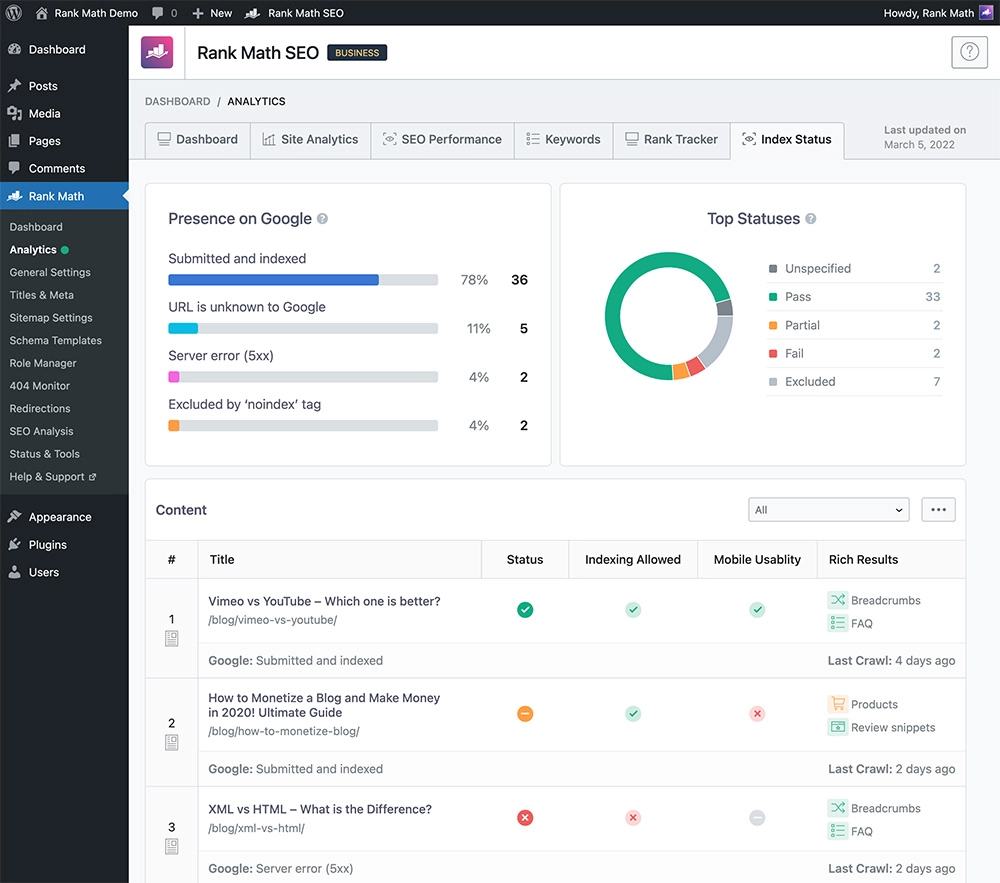Click the orange partial status for Monetize a Blog
The height and width of the screenshot is (883, 1000).
pyautogui.click(x=525, y=713)
